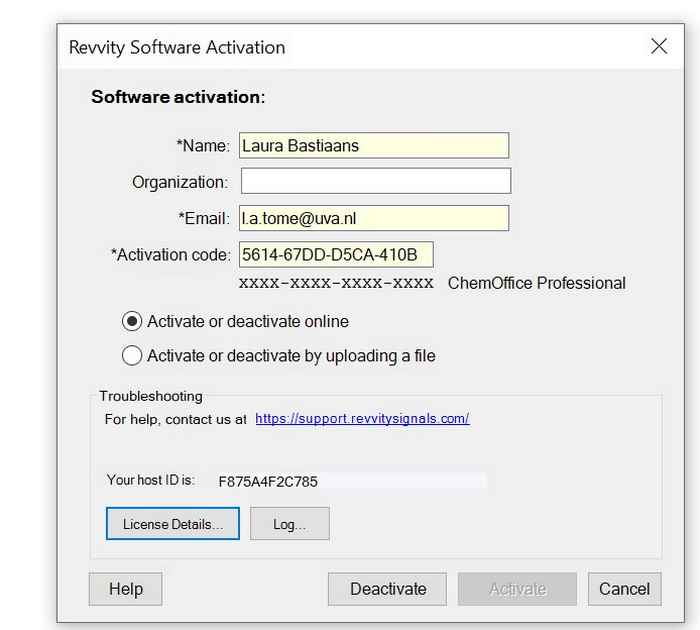The image size is (700, 630).
Task: Select the Activation code text field
Action: (x=335, y=255)
